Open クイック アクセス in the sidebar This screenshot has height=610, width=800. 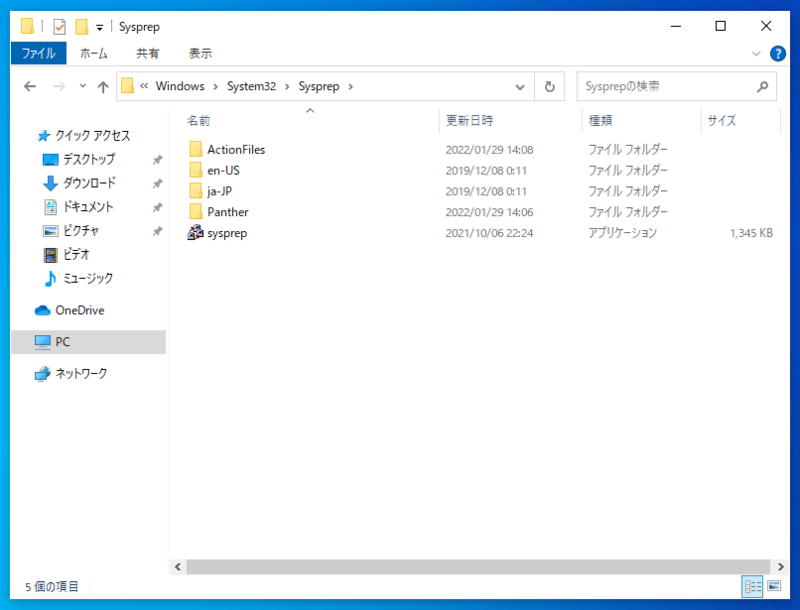pos(92,136)
